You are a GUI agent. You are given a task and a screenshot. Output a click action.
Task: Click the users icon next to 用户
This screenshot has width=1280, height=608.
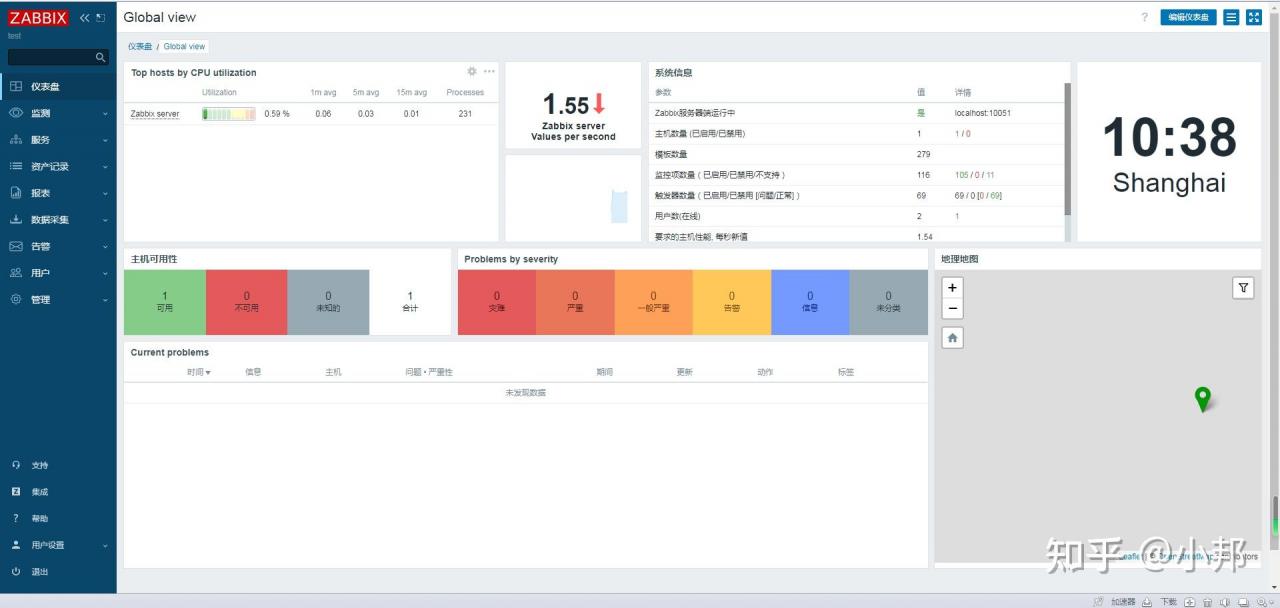coord(16,273)
